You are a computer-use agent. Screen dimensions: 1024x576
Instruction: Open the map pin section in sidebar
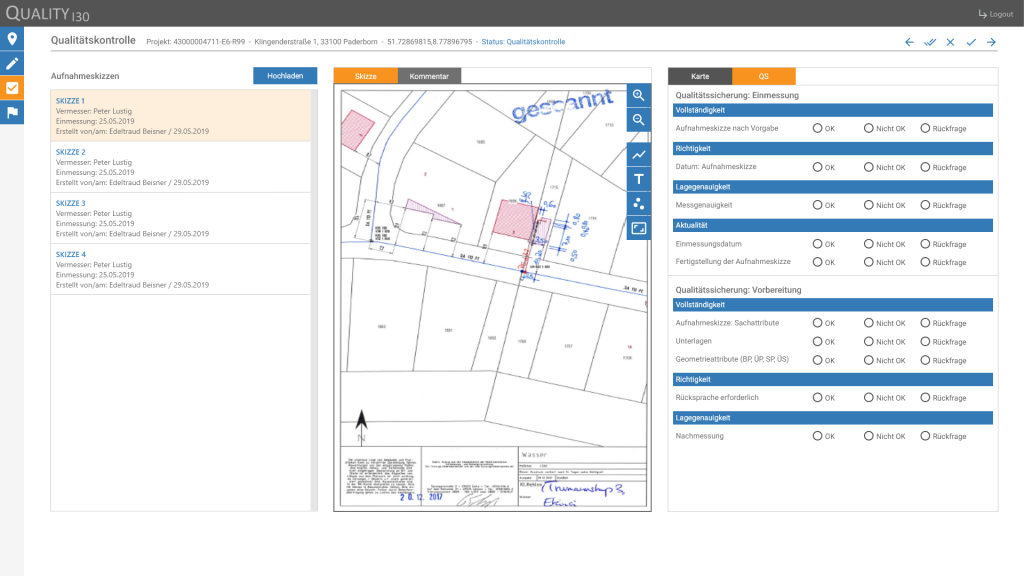pyautogui.click(x=12, y=39)
